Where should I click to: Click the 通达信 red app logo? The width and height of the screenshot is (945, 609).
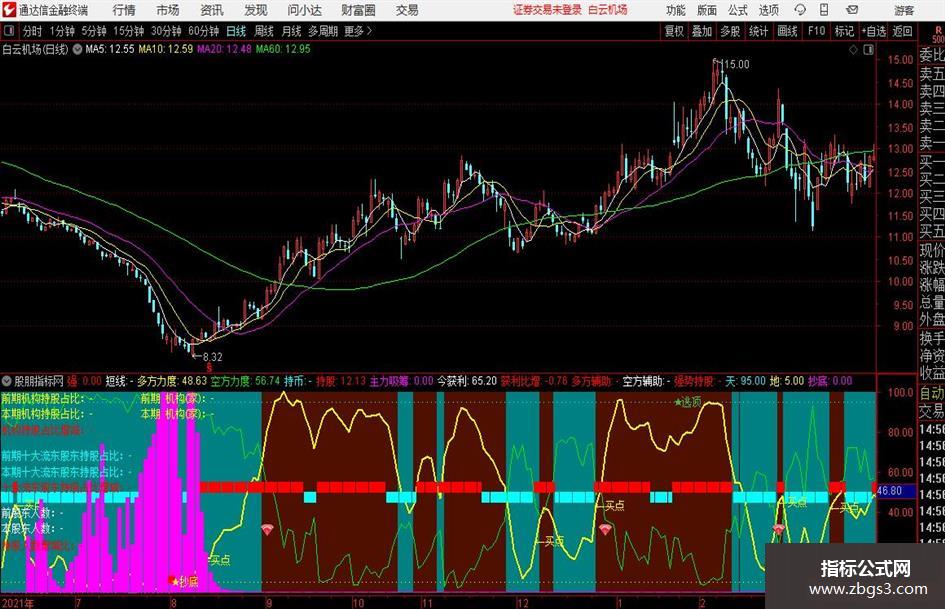tap(8, 10)
